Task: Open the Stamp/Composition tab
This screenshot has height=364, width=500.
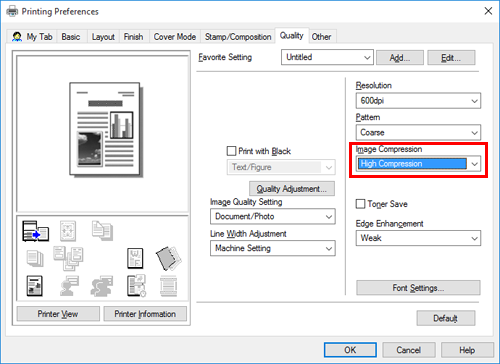Action: pyautogui.click(x=238, y=37)
